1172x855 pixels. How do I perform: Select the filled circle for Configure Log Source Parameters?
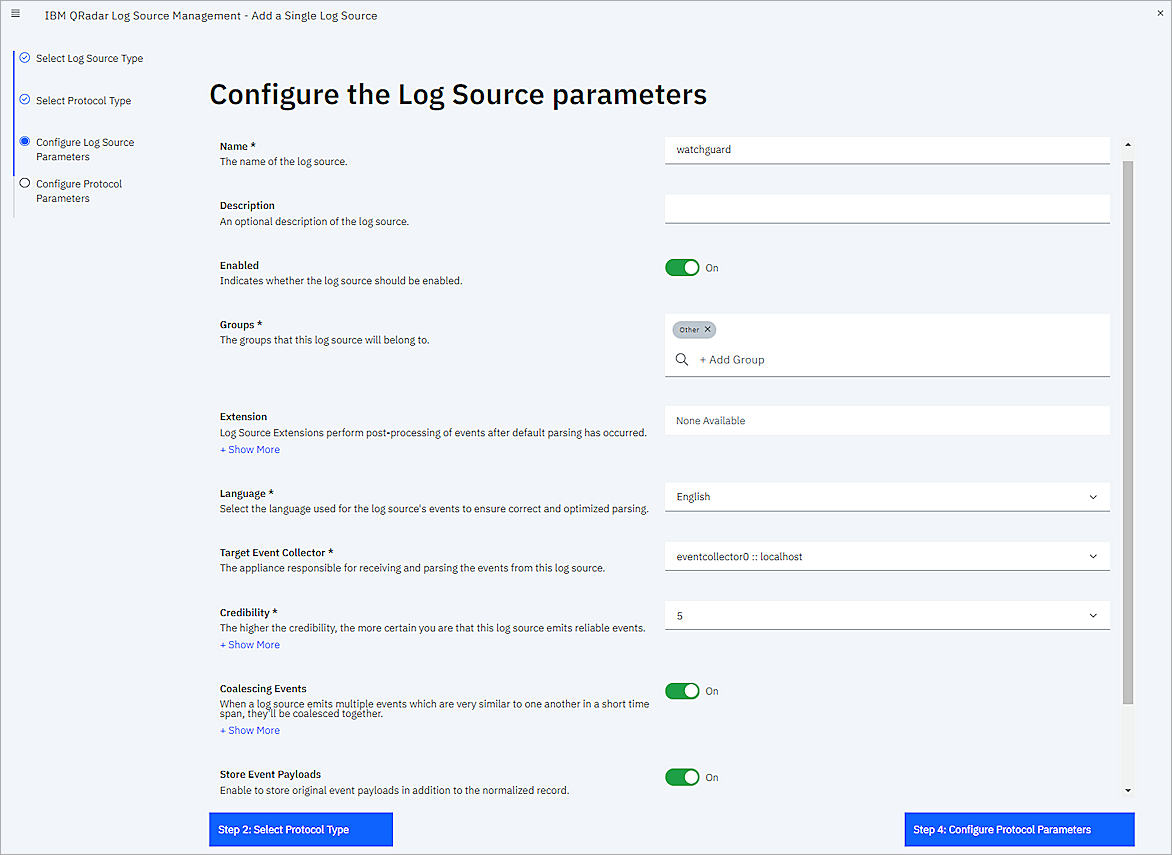[23, 142]
